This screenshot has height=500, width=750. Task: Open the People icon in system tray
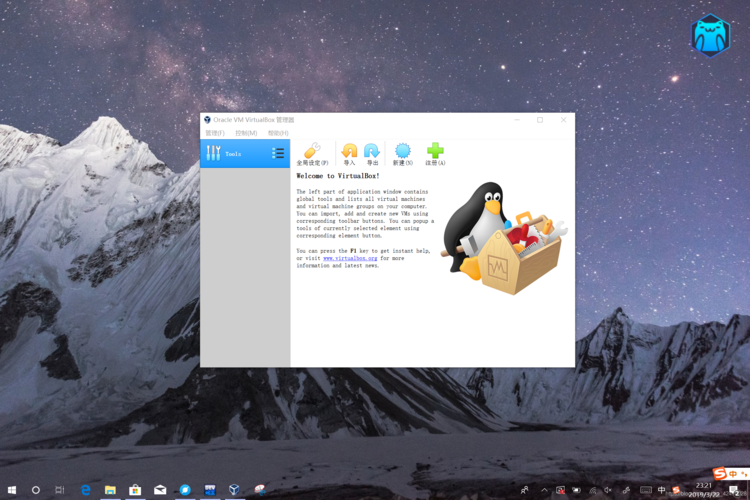[525, 490]
